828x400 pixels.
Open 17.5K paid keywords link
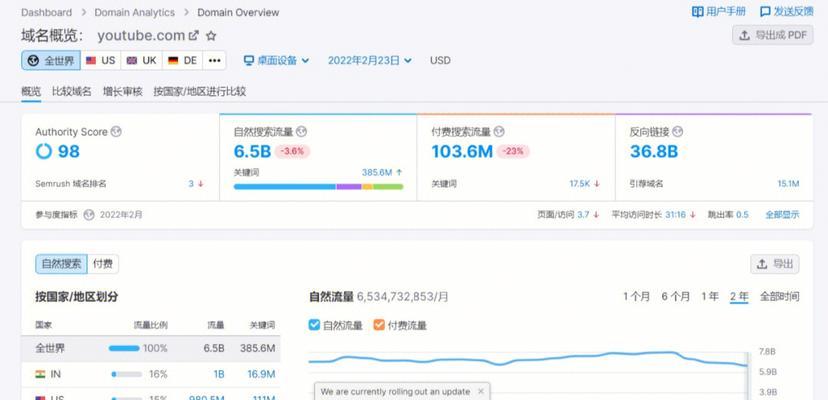[x=579, y=184]
